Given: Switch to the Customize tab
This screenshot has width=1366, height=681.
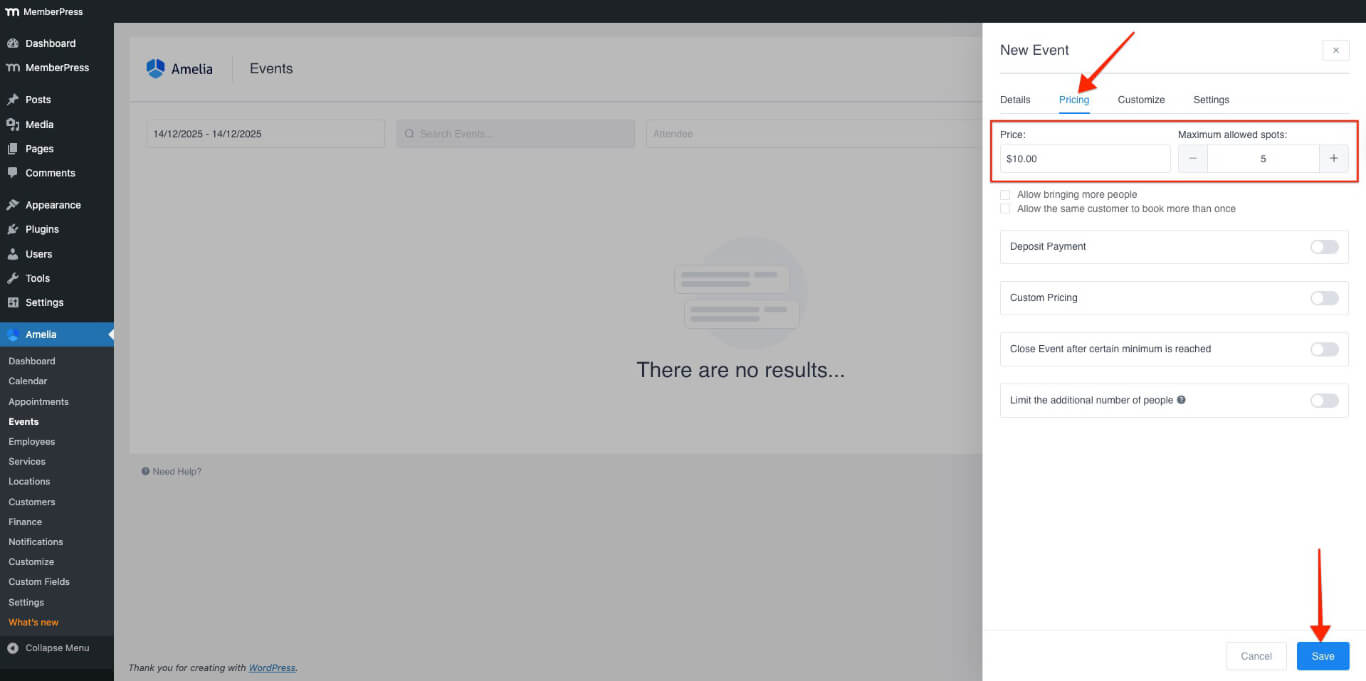Looking at the screenshot, I should coord(1141,100).
